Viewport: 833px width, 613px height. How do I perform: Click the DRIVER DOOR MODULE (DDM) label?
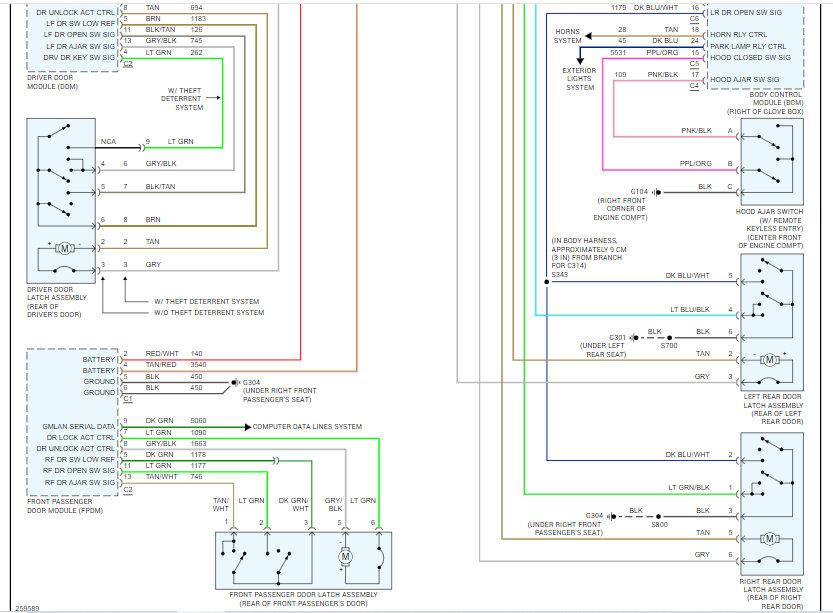tap(52, 82)
